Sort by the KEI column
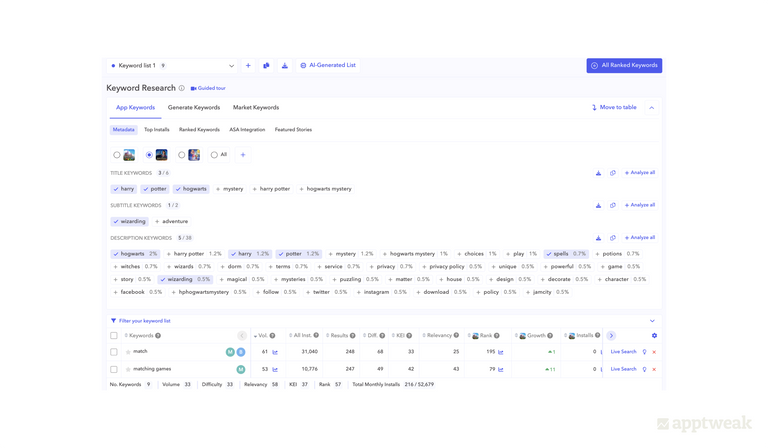Screen dimensions: 768x448 point(399,335)
